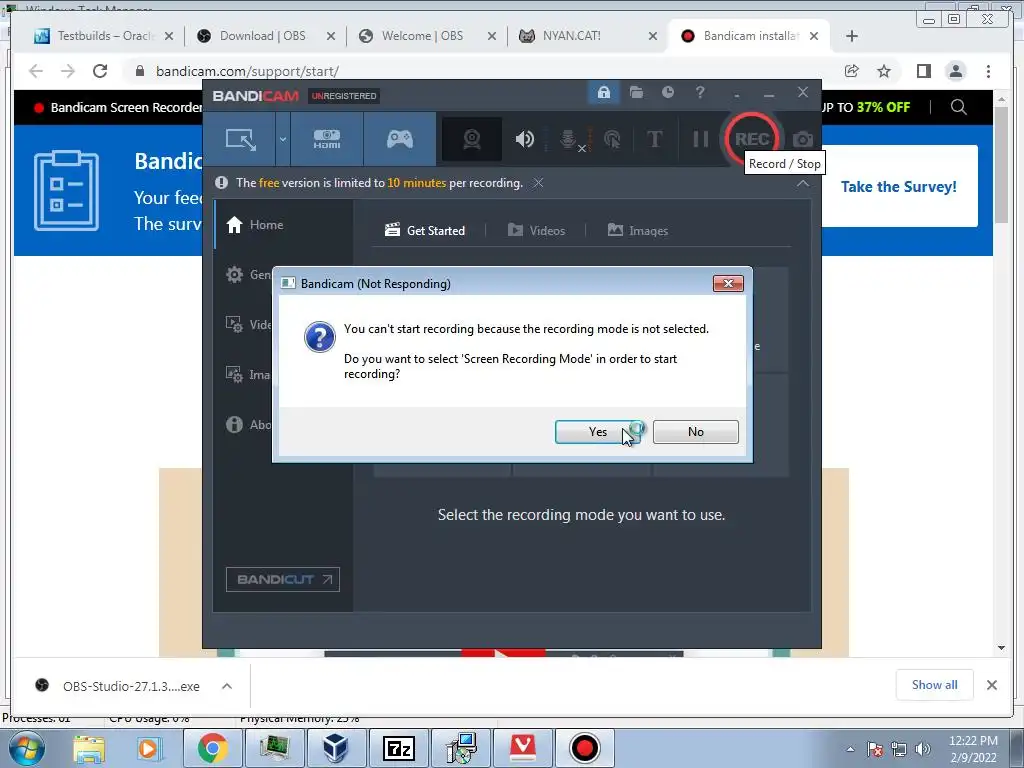
Task: Open Bandicam help question mark icon
Action: click(x=700, y=93)
